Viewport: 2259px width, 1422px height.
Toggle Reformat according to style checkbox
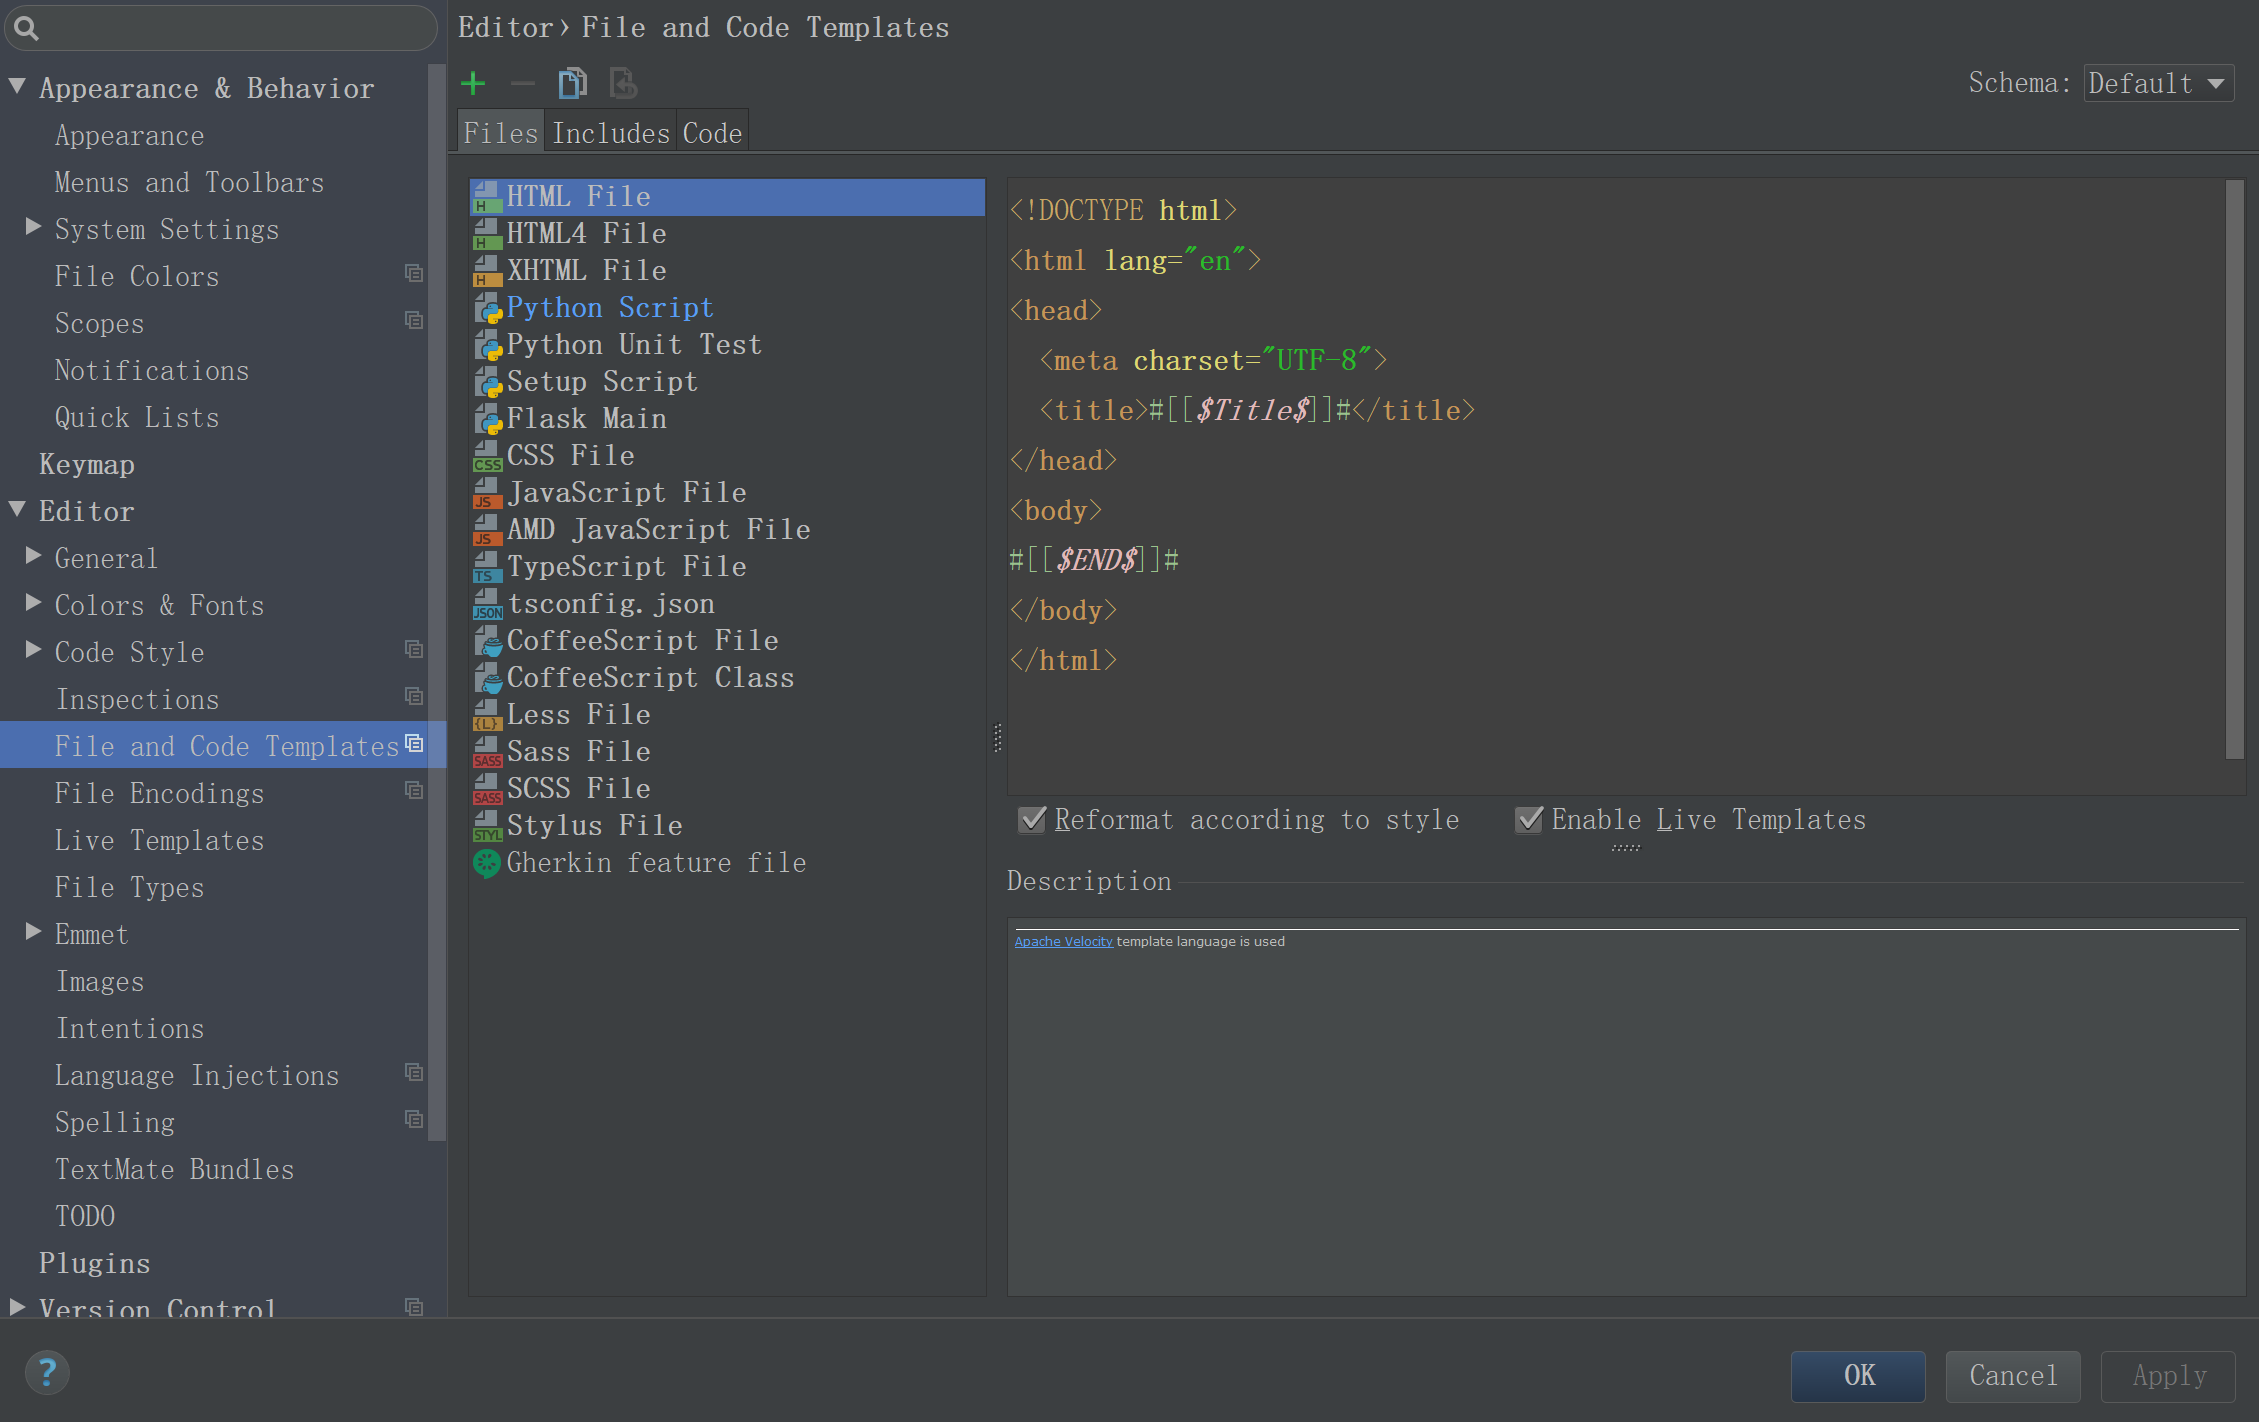coord(1032,821)
